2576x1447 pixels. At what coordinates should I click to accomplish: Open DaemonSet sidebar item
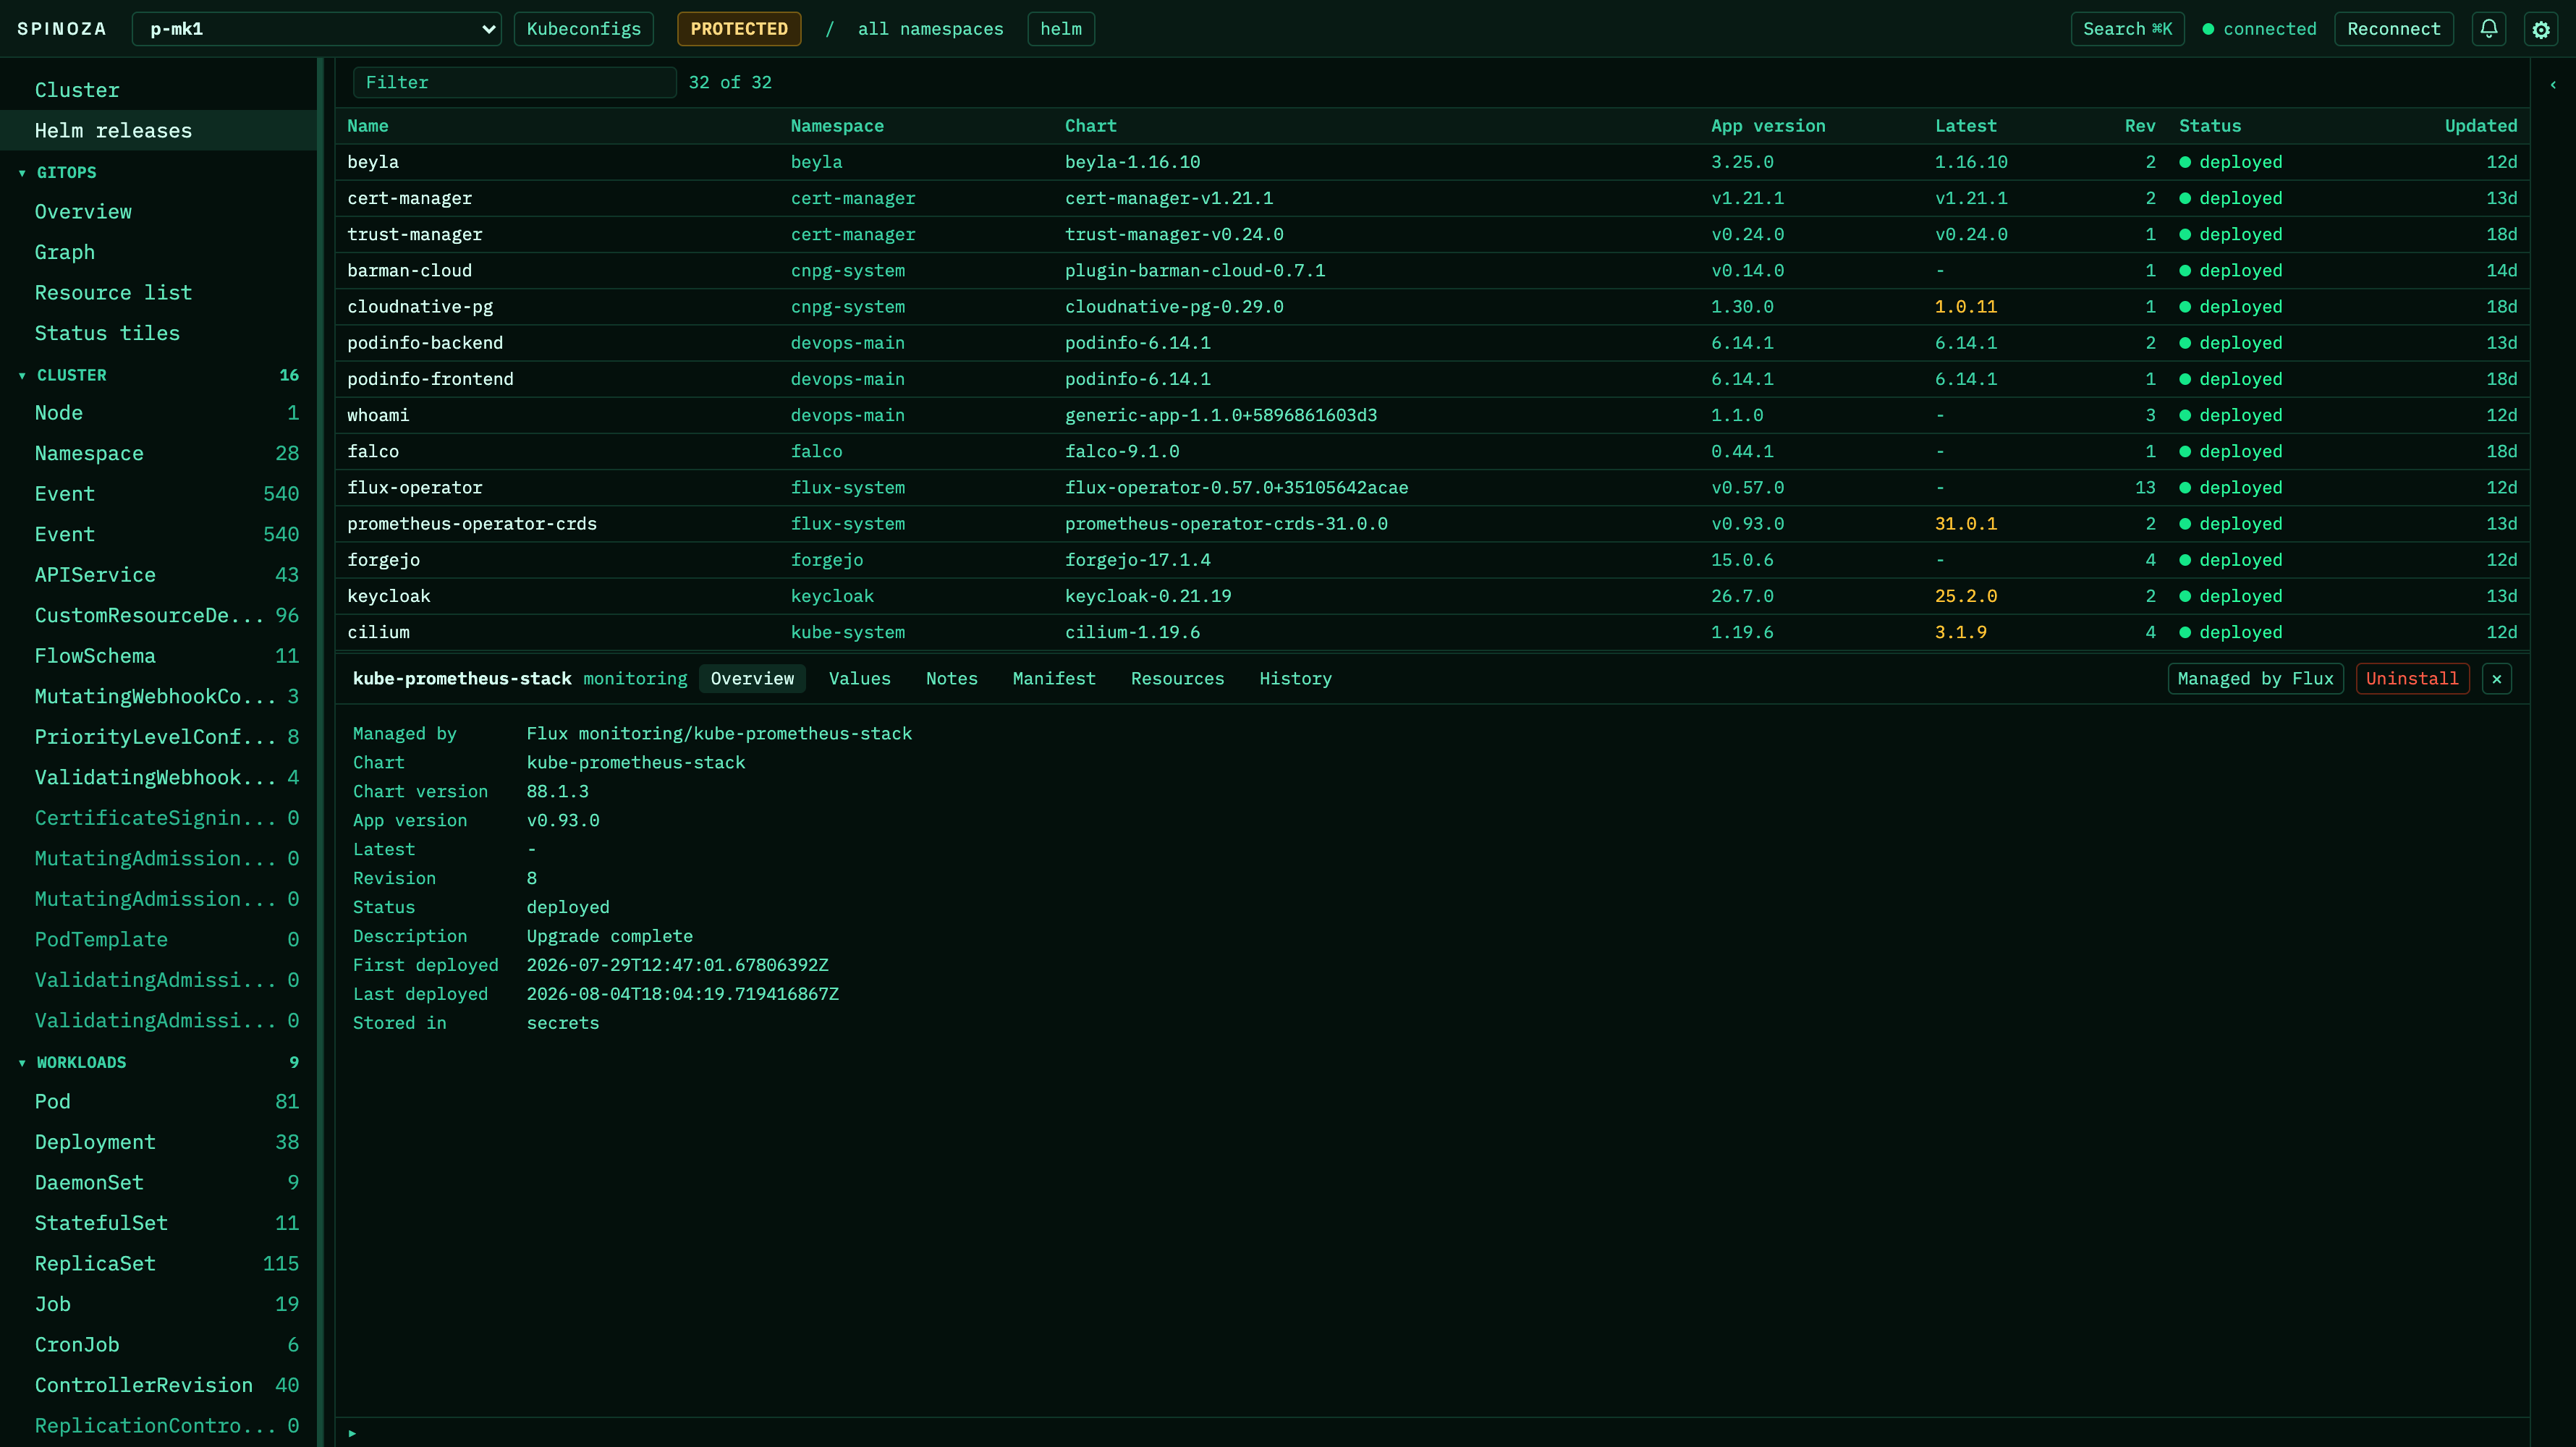pyautogui.click(x=158, y=1183)
